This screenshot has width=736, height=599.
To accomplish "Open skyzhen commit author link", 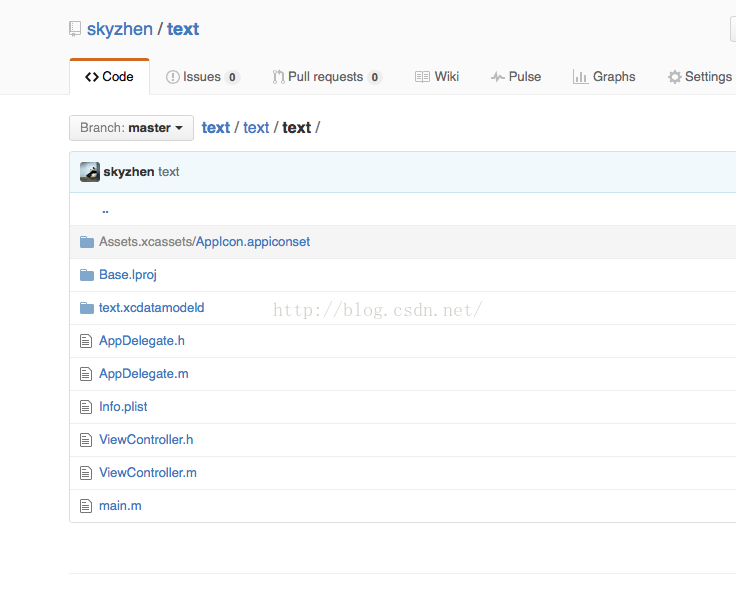I will [x=129, y=172].
